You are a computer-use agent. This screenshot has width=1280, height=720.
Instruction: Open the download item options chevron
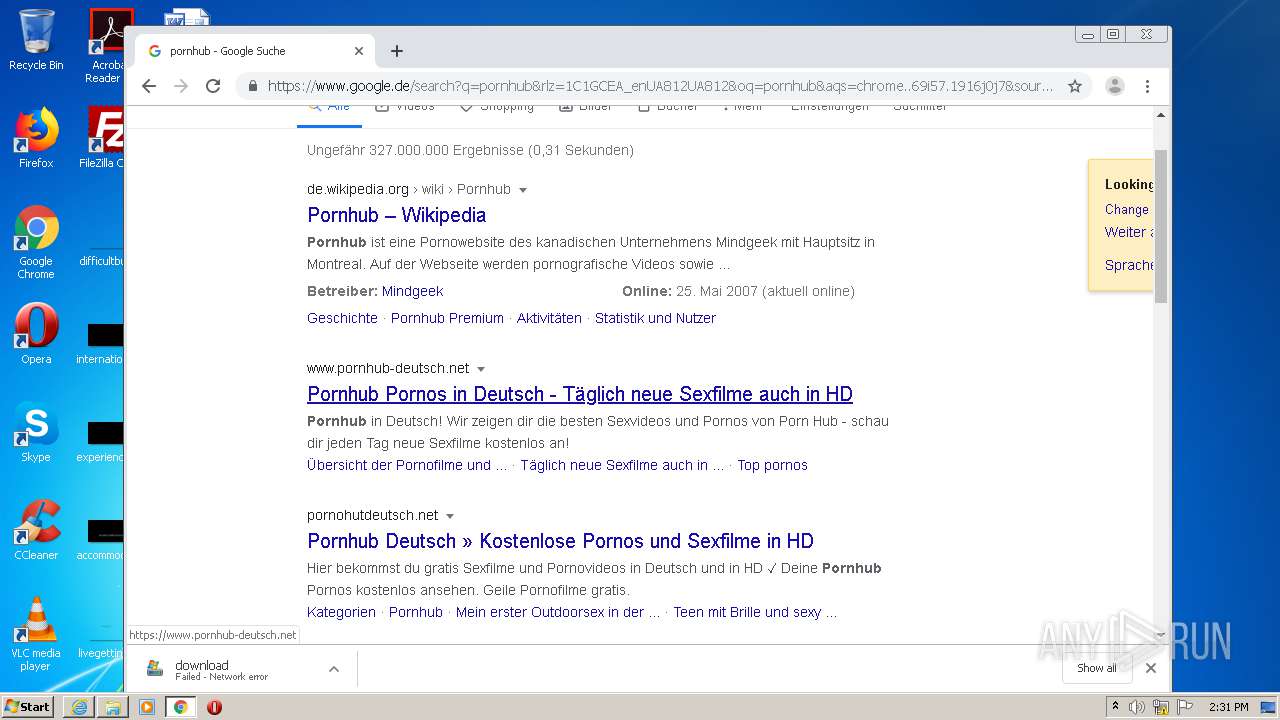334,669
